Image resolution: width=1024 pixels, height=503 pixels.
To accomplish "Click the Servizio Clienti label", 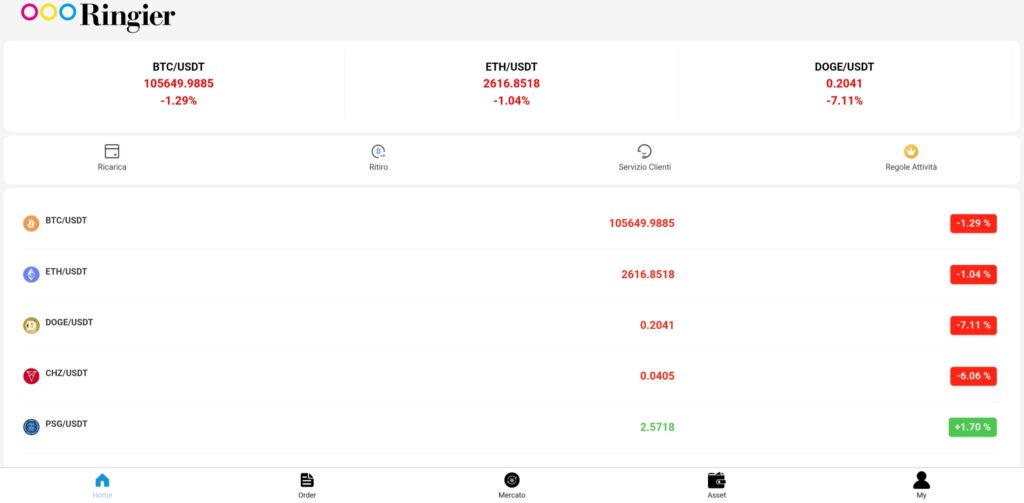I will pyautogui.click(x=645, y=167).
